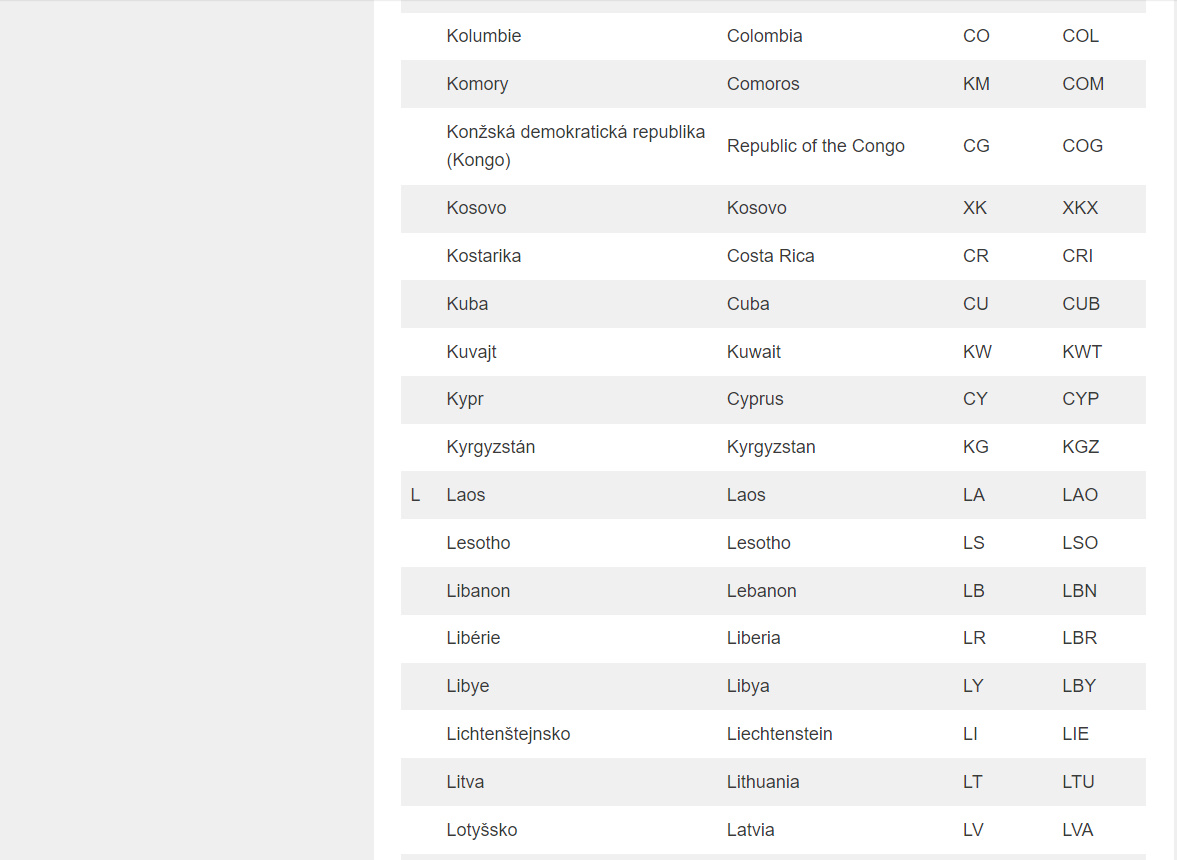Select the KGZ code for Kyrgyzstan
This screenshot has width=1177, height=860.
[x=1080, y=447]
